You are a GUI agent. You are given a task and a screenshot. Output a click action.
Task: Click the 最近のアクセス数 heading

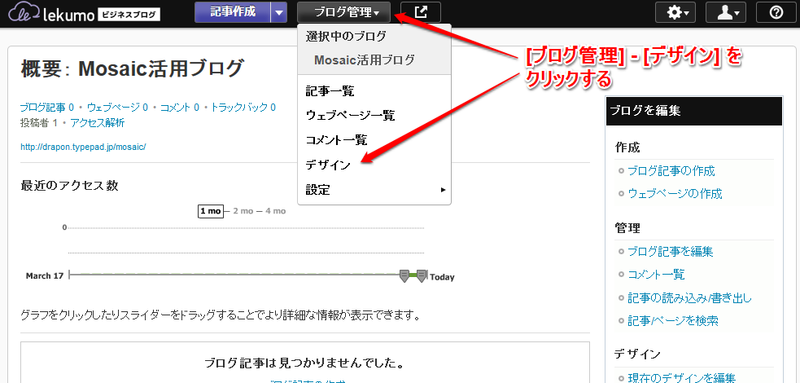coord(69,186)
